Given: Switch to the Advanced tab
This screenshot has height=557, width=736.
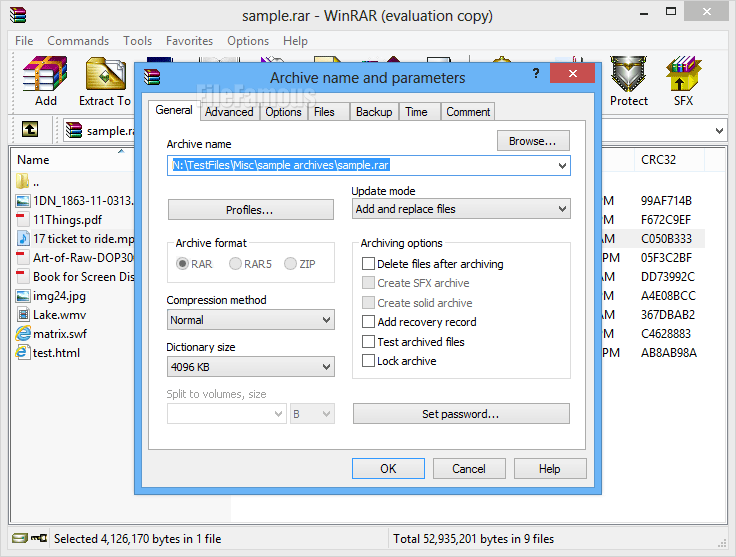Looking at the screenshot, I should [x=229, y=112].
